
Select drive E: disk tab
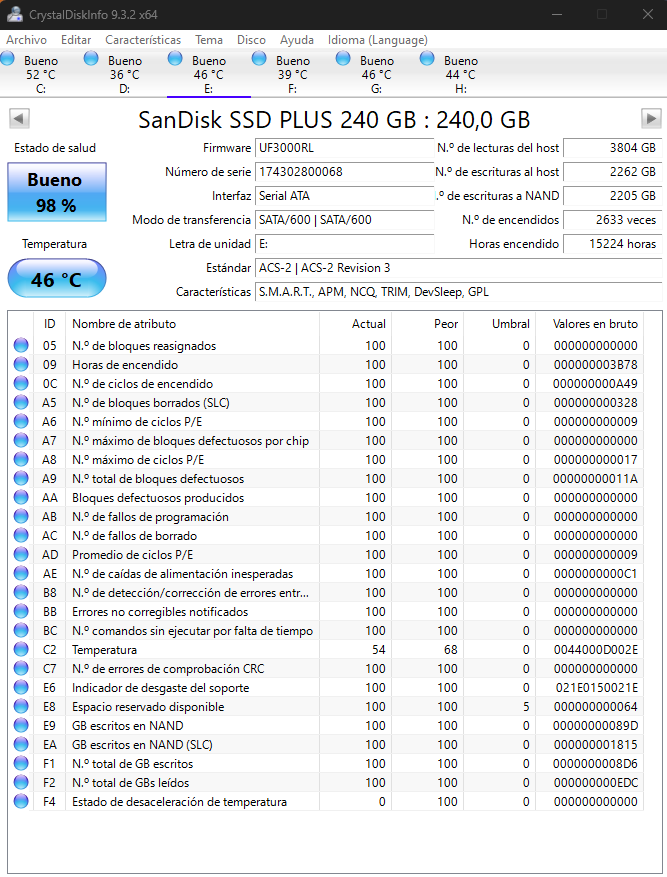(209, 74)
